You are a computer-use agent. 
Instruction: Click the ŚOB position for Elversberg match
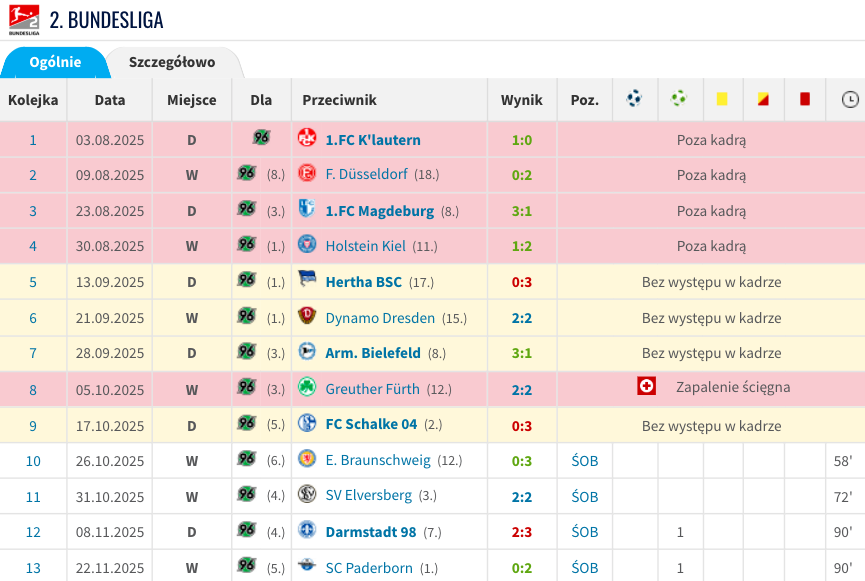584,496
